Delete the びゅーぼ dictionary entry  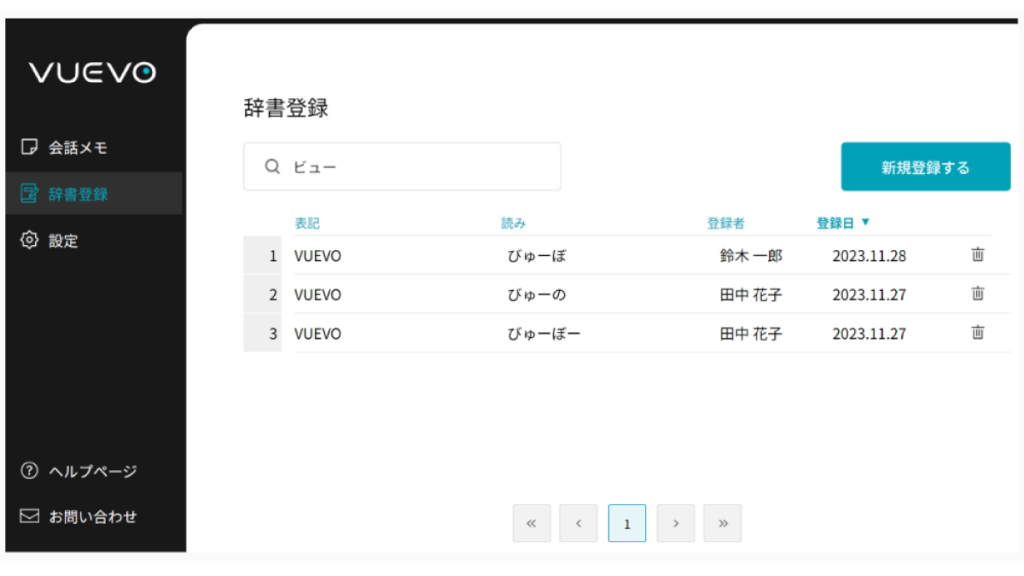pyautogui.click(x=977, y=255)
